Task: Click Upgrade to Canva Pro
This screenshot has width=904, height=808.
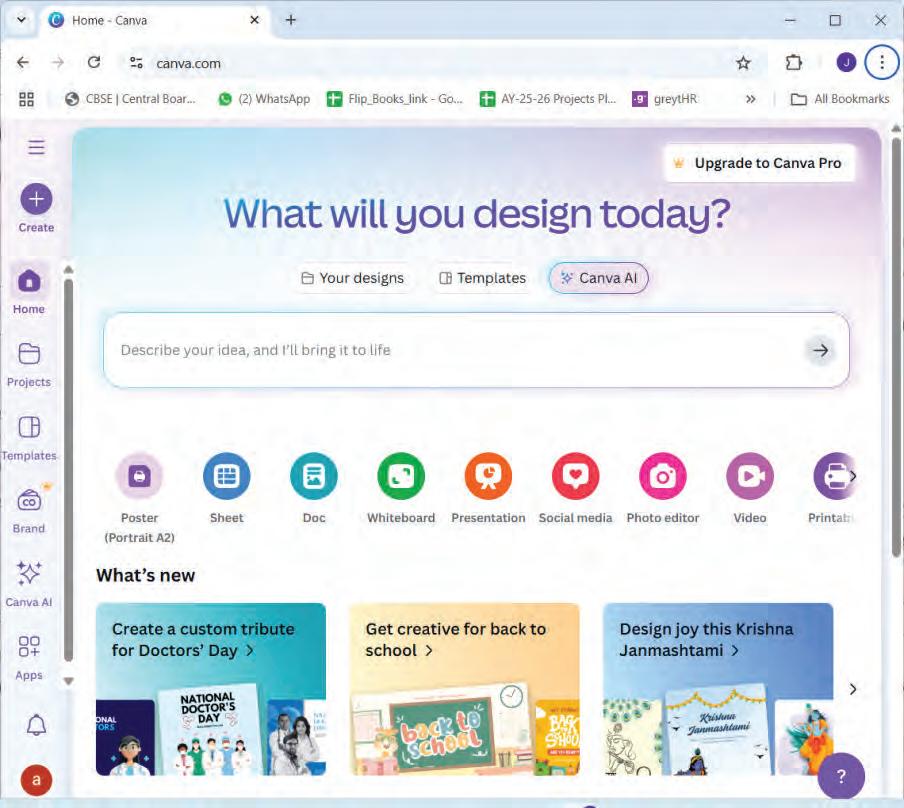Action: click(759, 163)
